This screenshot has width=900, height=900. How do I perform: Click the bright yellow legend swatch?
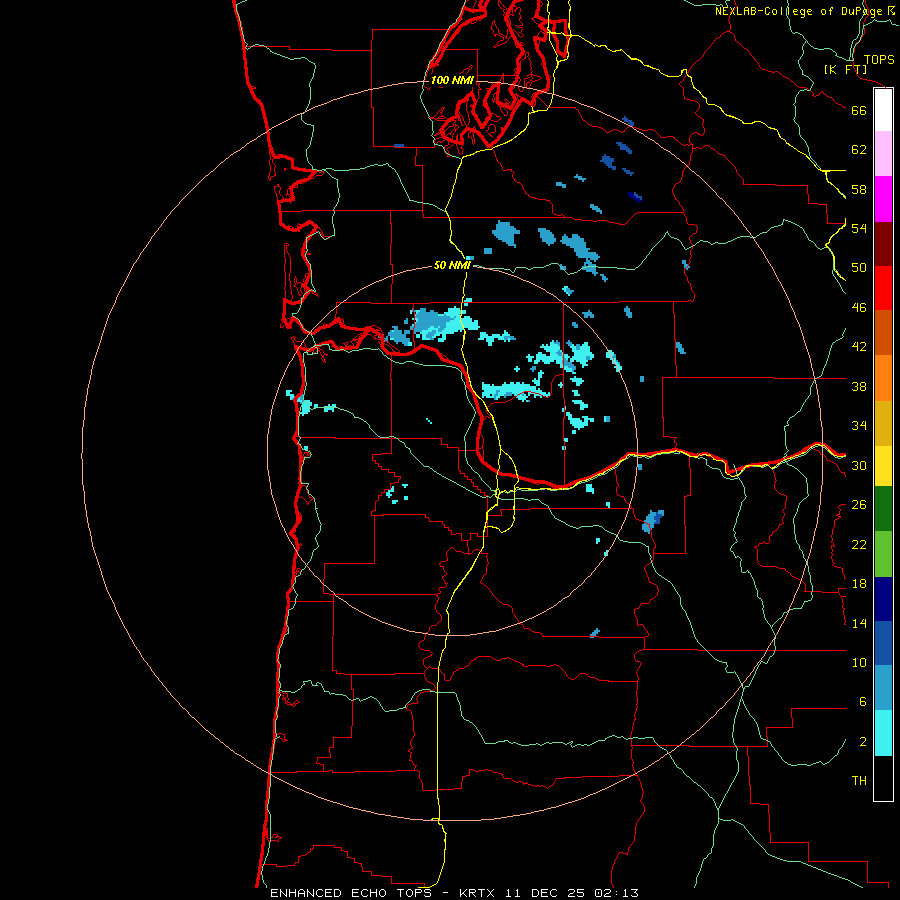[883, 465]
